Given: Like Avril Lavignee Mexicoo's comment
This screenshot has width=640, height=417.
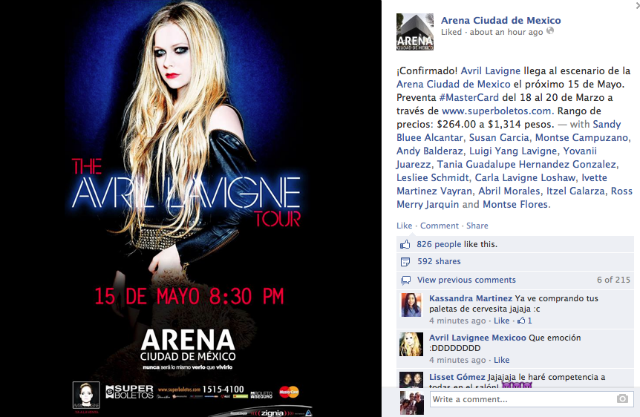Looking at the screenshot, I should [501, 360].
